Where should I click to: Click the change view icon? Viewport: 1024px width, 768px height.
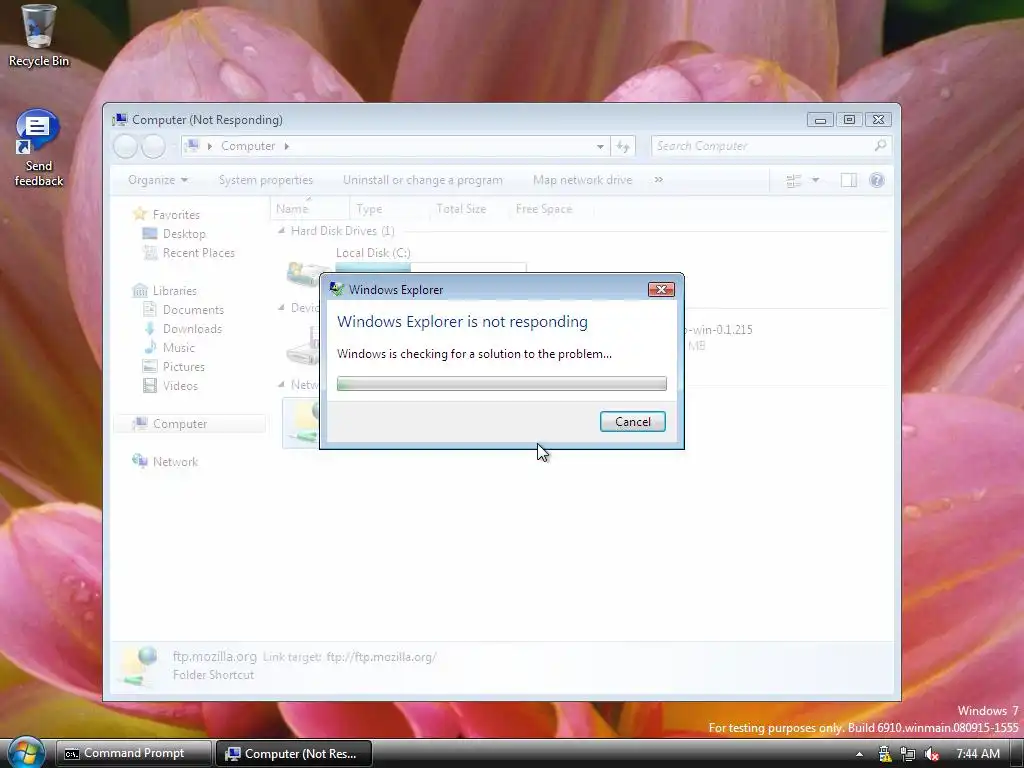(x=793, y=181)
